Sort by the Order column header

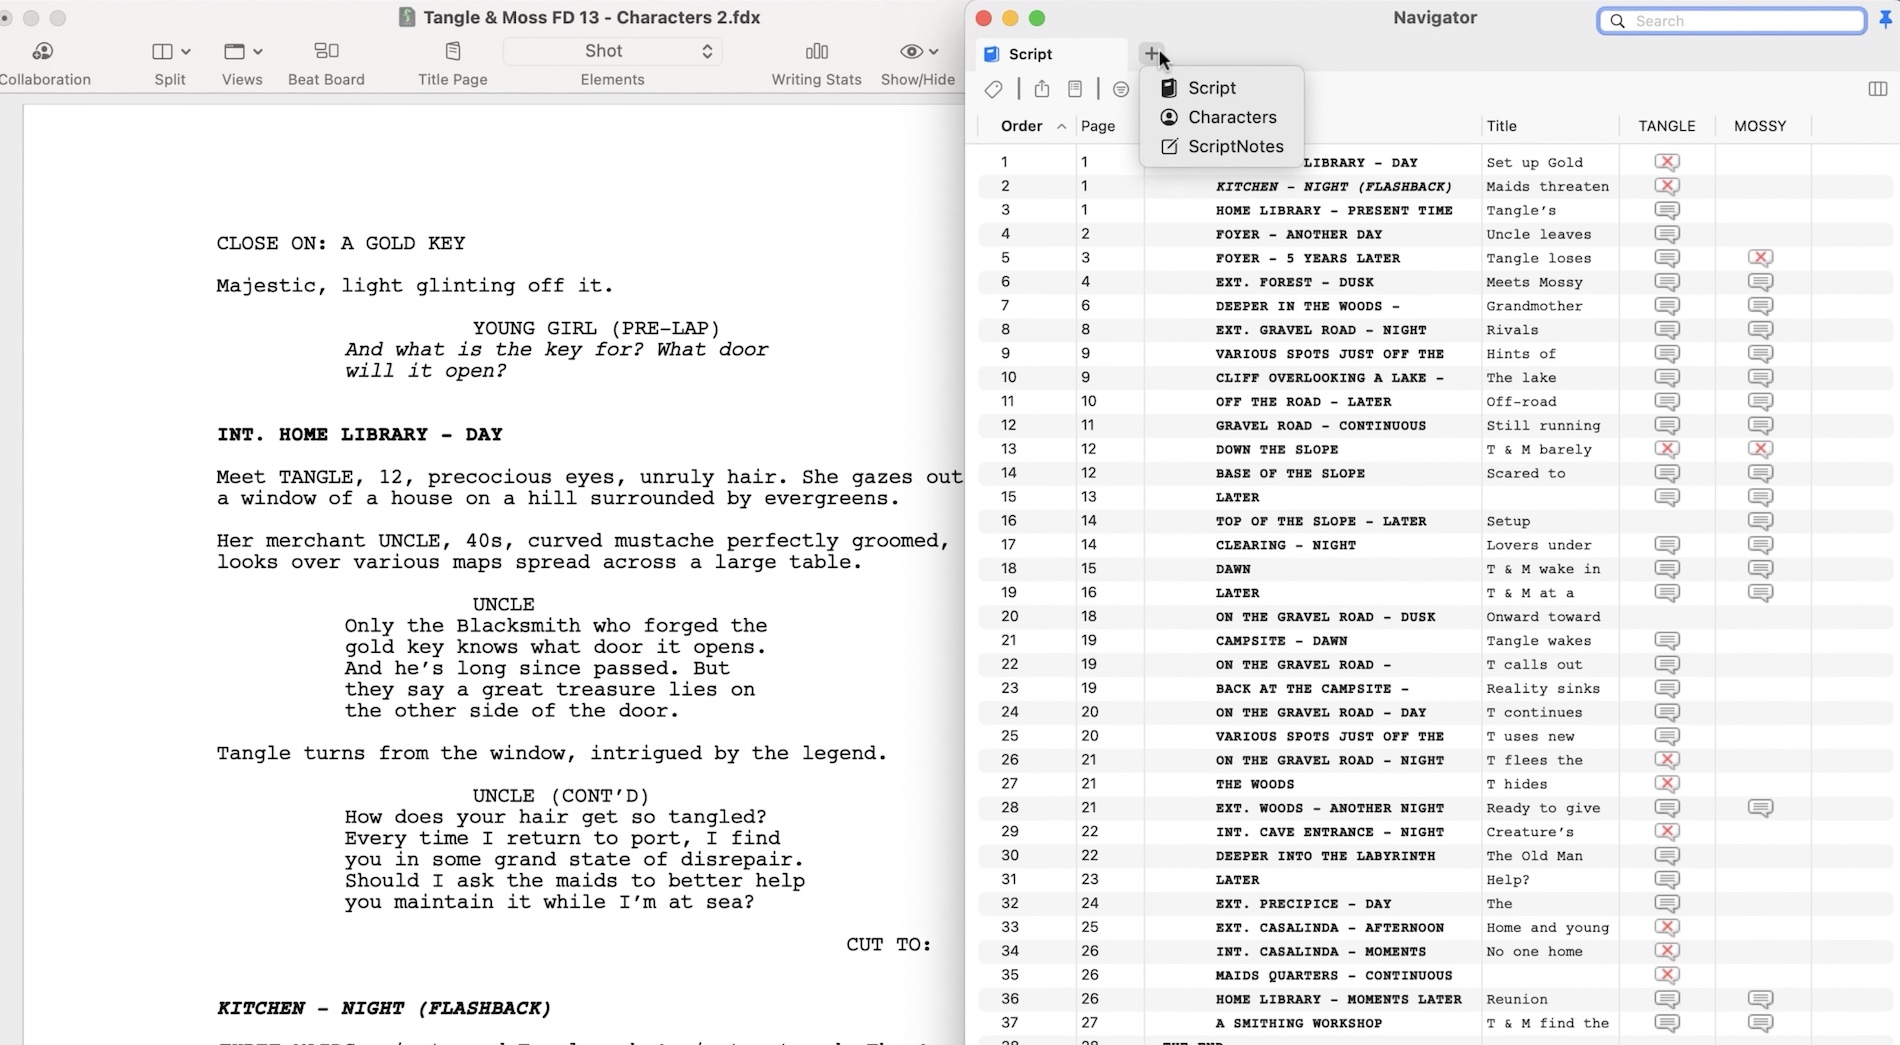(x=1022, y=126)
